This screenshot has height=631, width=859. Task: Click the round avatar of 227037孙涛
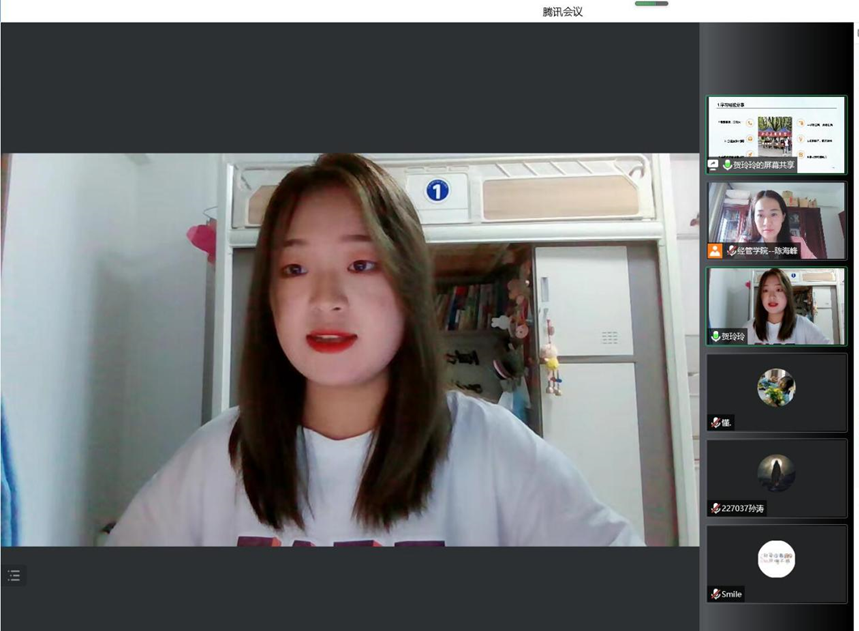(776, 473)
